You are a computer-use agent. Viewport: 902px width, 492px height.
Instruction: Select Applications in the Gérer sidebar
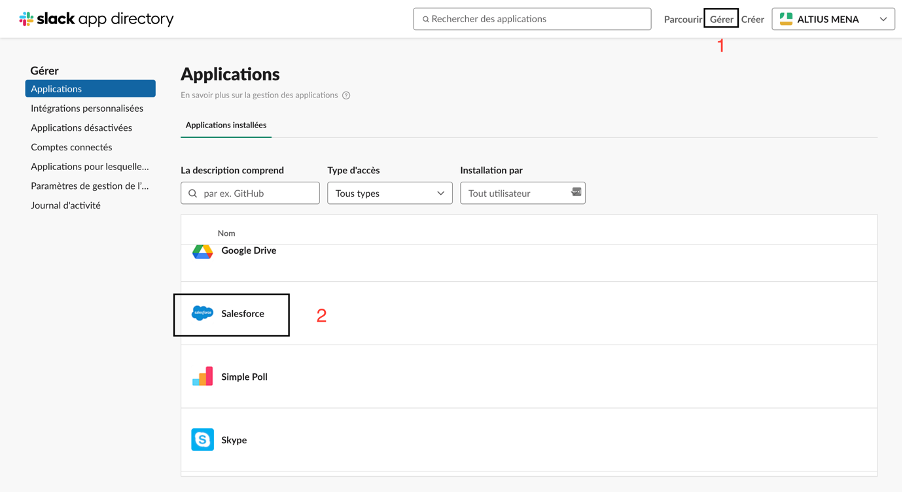click(x=90, y=89)
